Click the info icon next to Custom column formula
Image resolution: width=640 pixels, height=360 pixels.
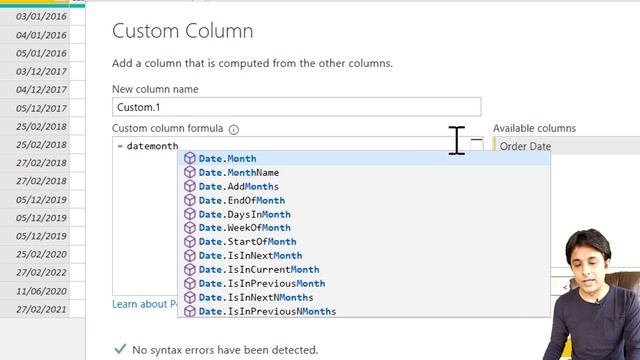click(233, 129)
